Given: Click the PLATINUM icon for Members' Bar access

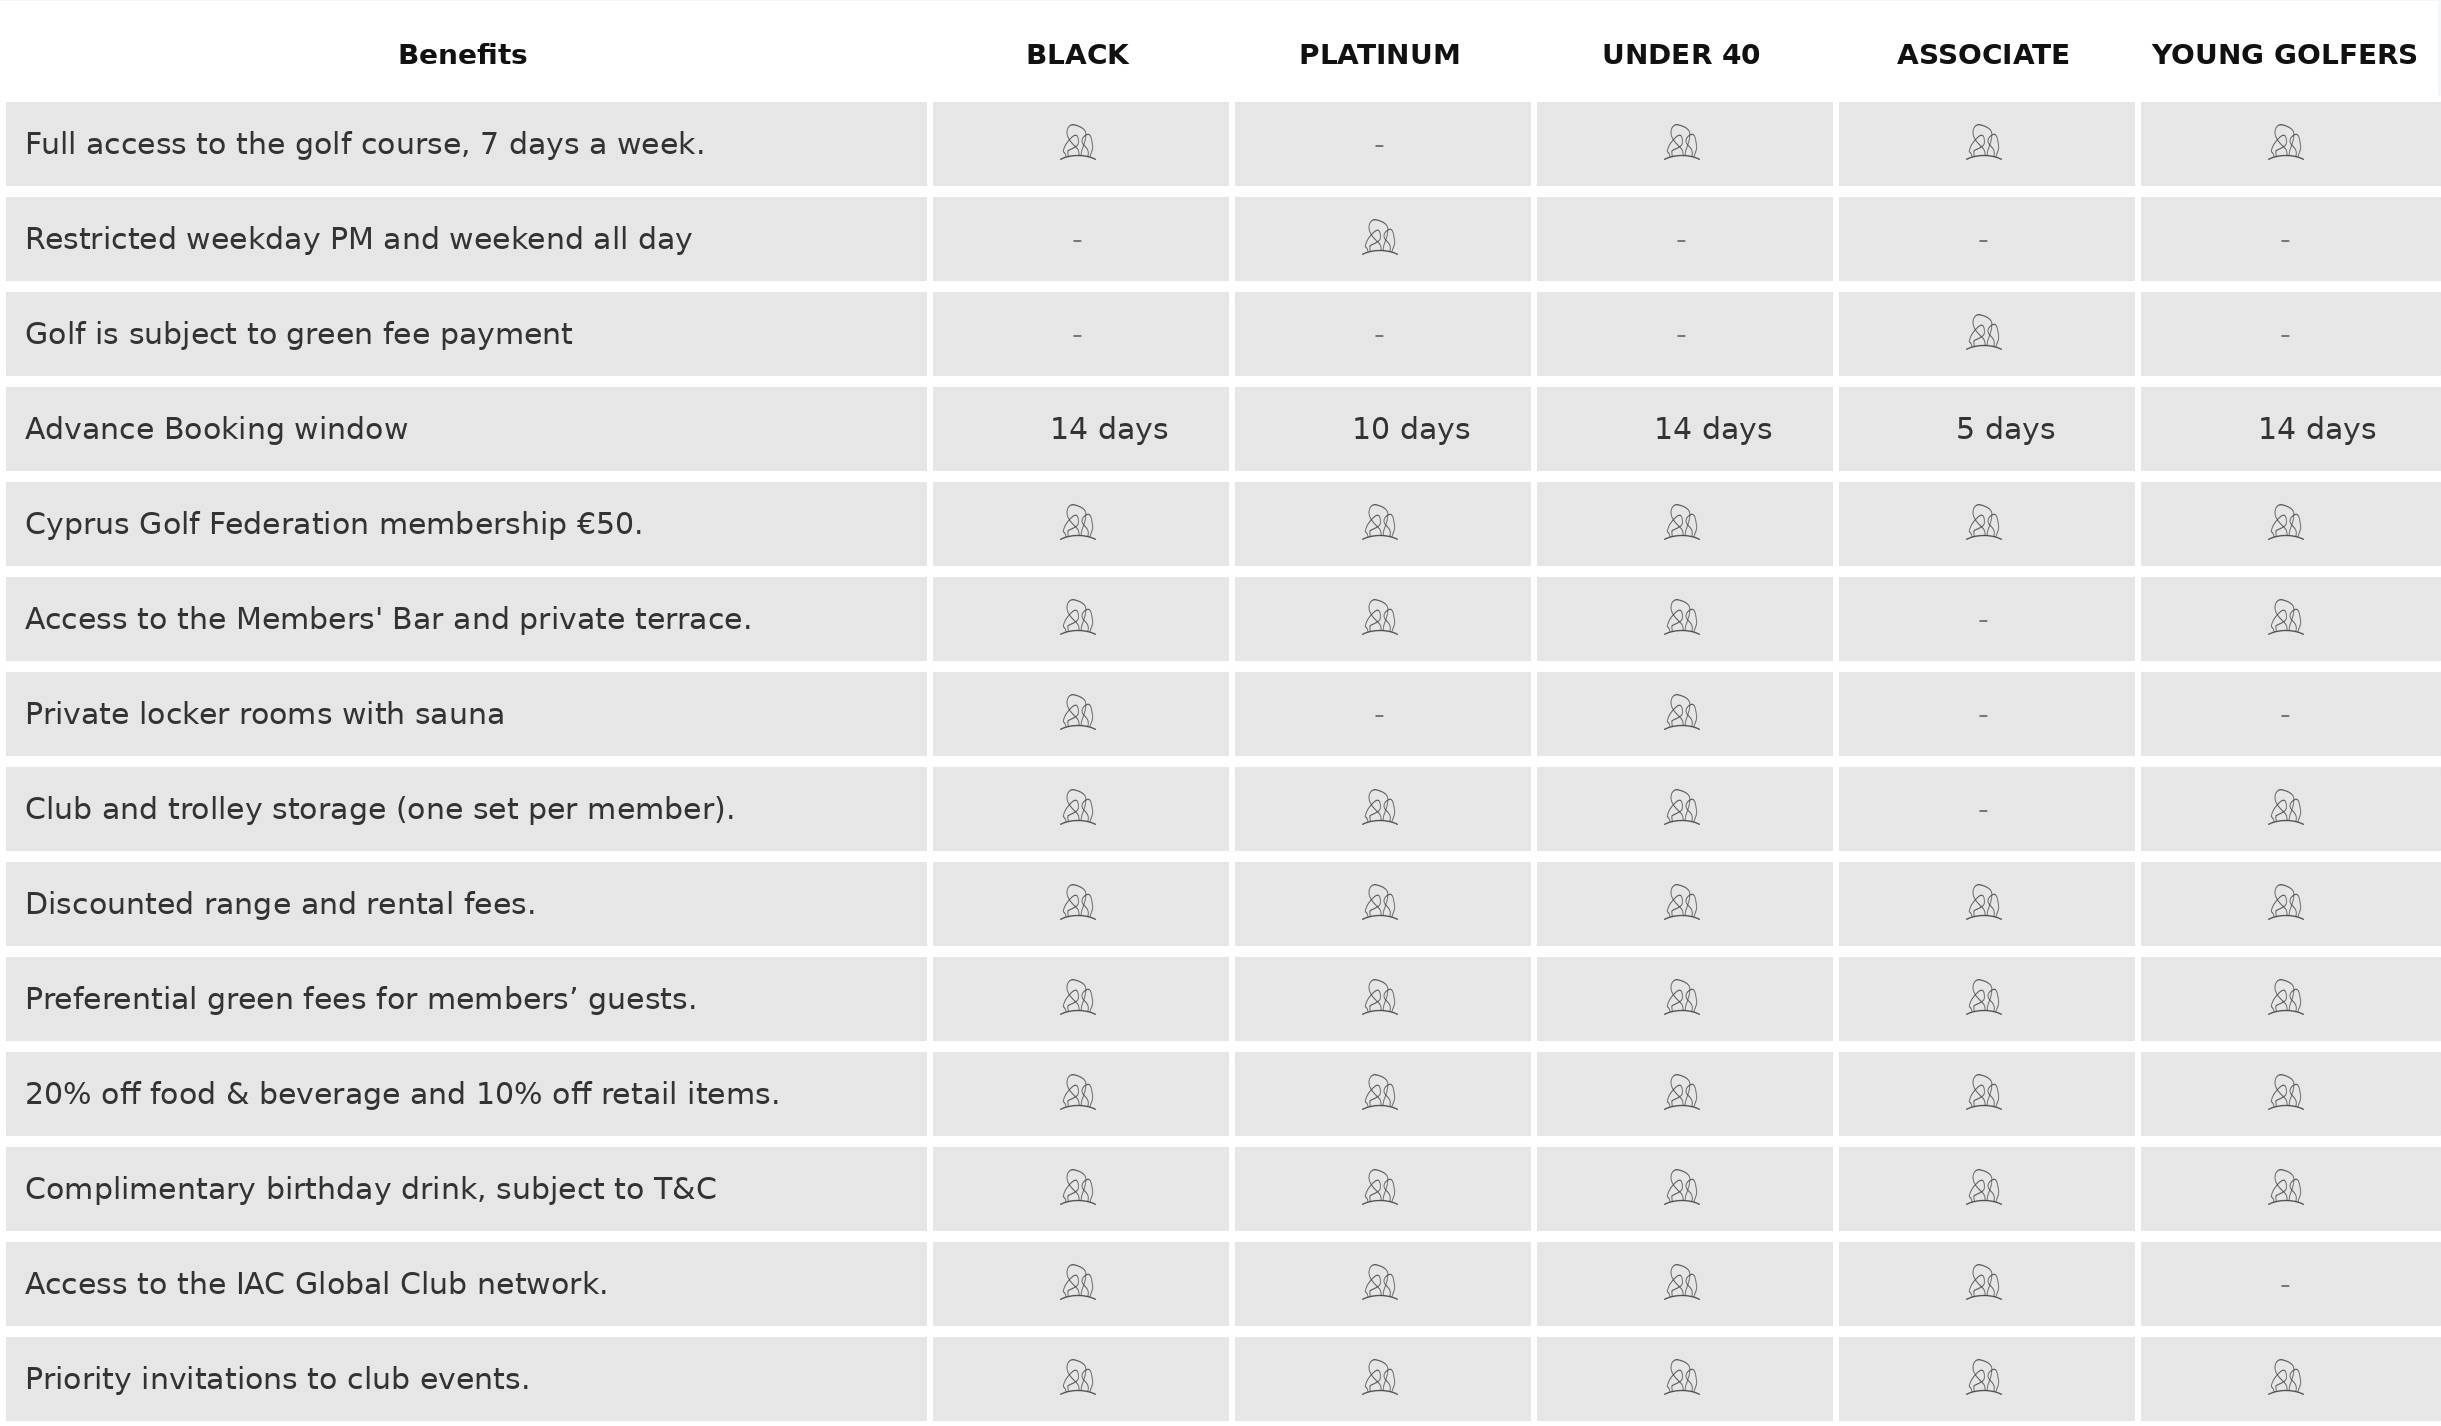Looking at the screenshot, I should click(x=1380, y=618).
